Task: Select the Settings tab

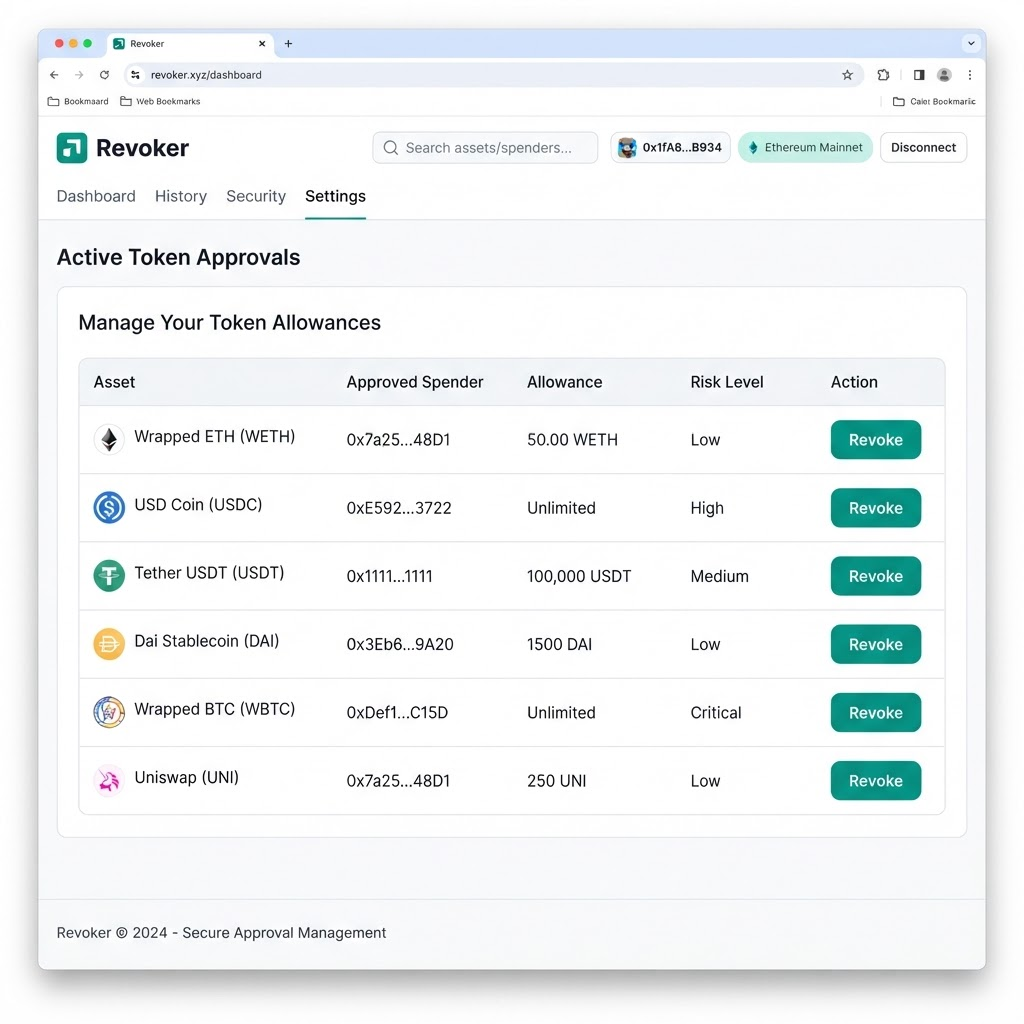Action: tap(335, 196)
